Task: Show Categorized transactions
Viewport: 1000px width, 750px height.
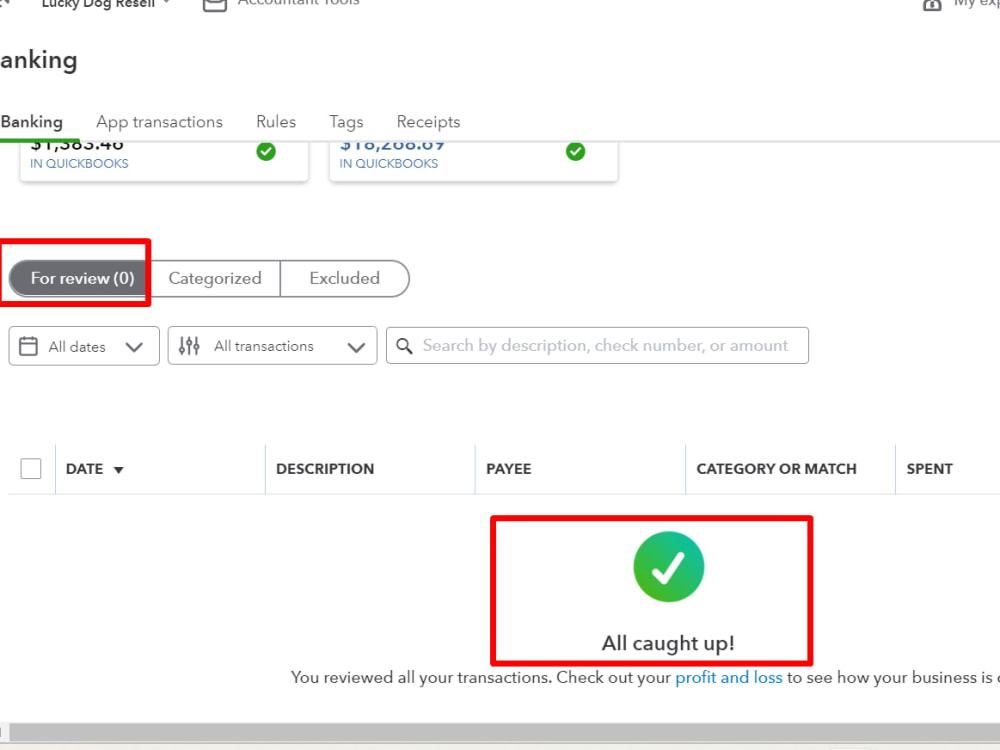Action: 215,278
